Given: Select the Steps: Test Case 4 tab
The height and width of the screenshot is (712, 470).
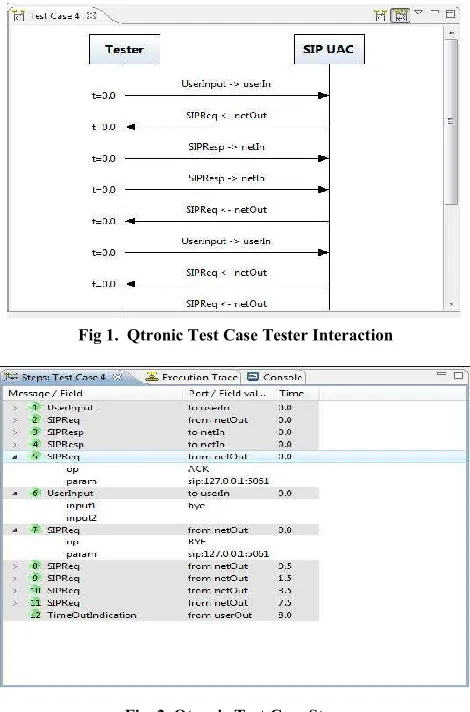Looking at the screenshot, I should coord(64,377).
